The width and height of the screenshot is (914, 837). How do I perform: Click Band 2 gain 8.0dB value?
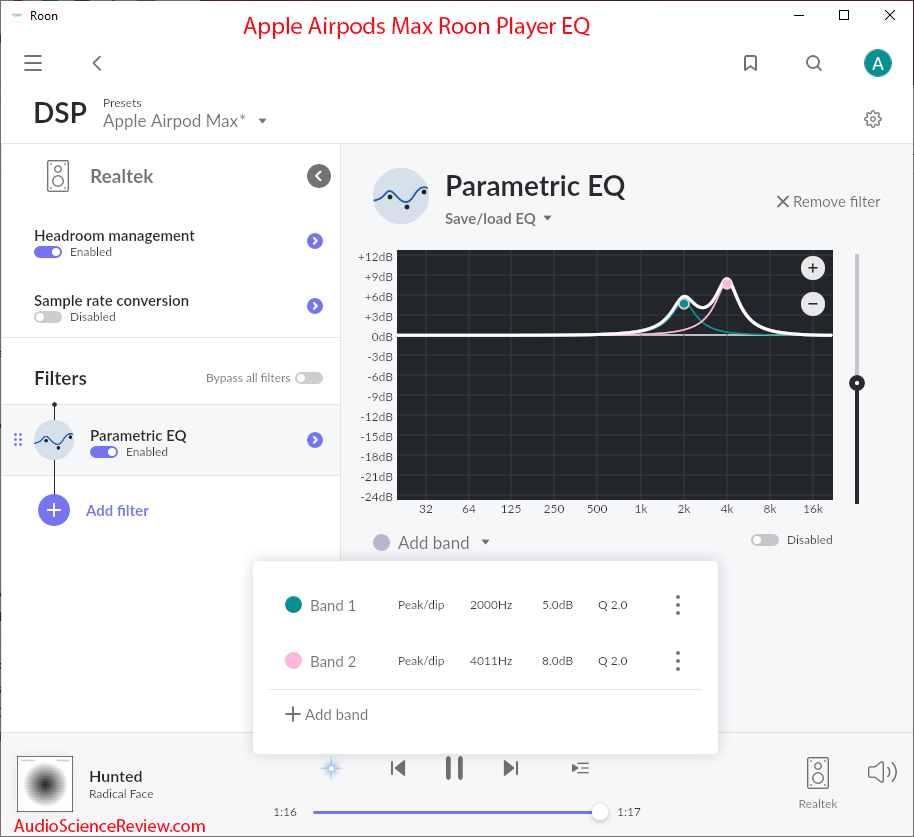pos(557,661)
